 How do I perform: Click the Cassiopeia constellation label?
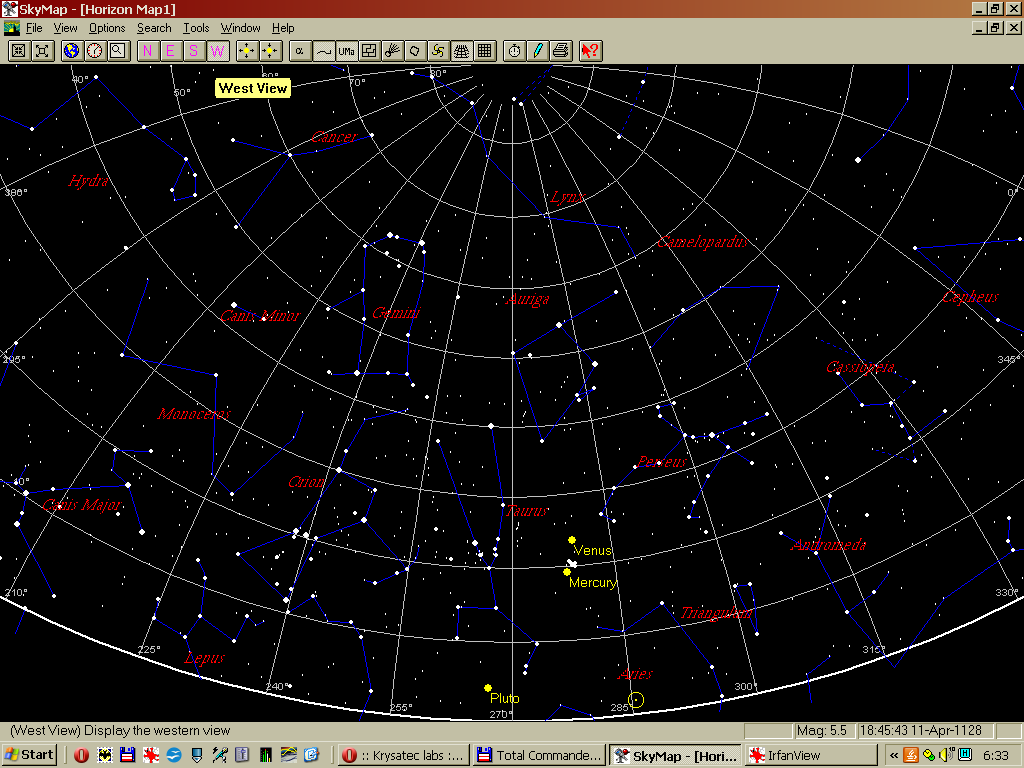[x=861, y=367]
